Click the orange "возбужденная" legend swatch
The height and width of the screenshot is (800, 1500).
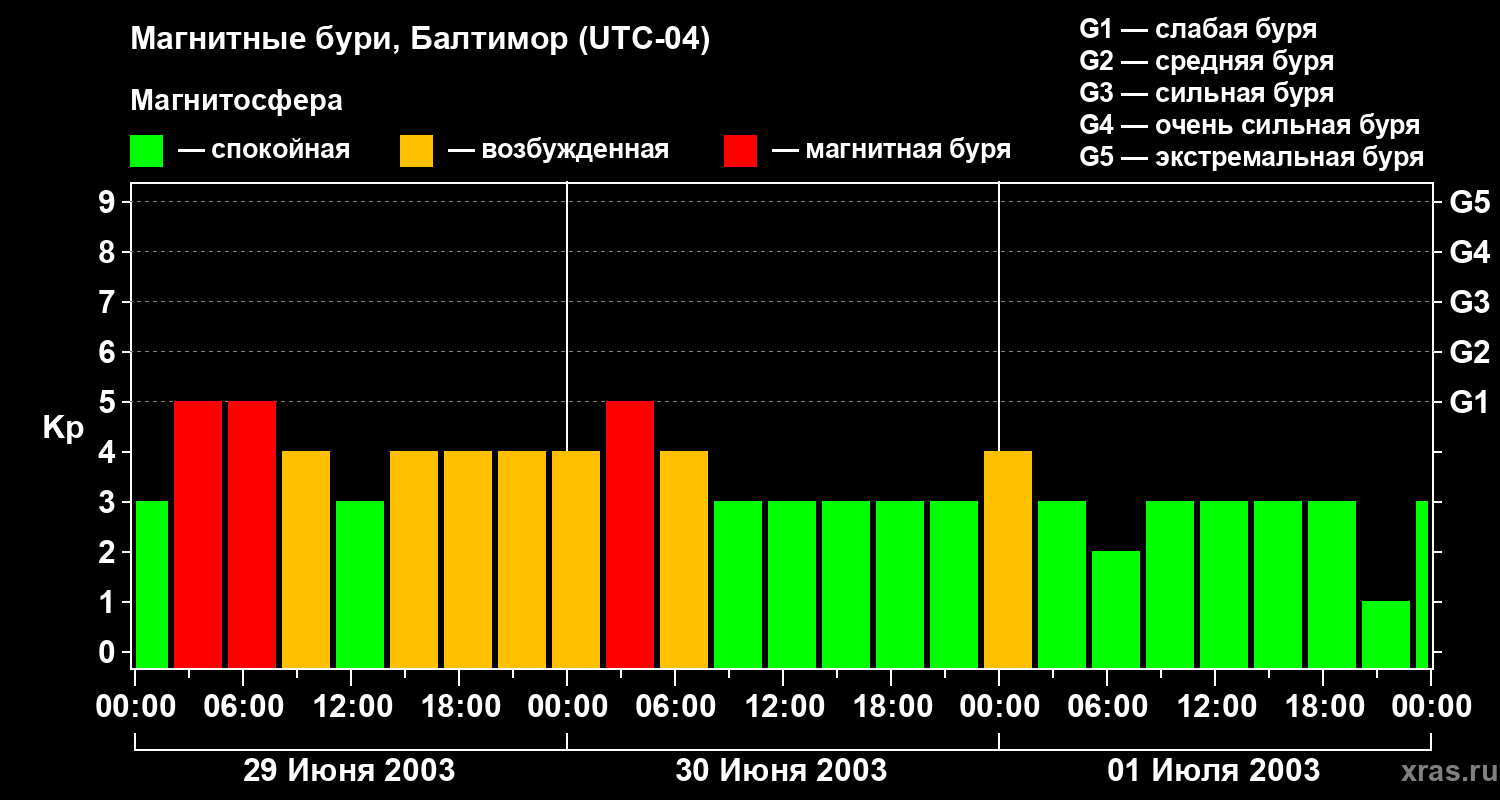click(416, 151)
